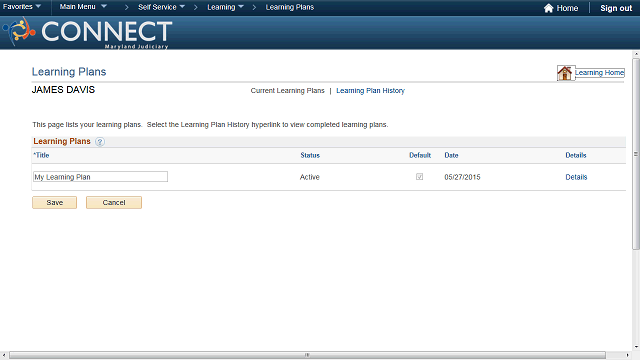Click the CONNECT Maryland Judiciary logo
The width and height of the screenshot is (640, 360).
(x=88, y=33)
